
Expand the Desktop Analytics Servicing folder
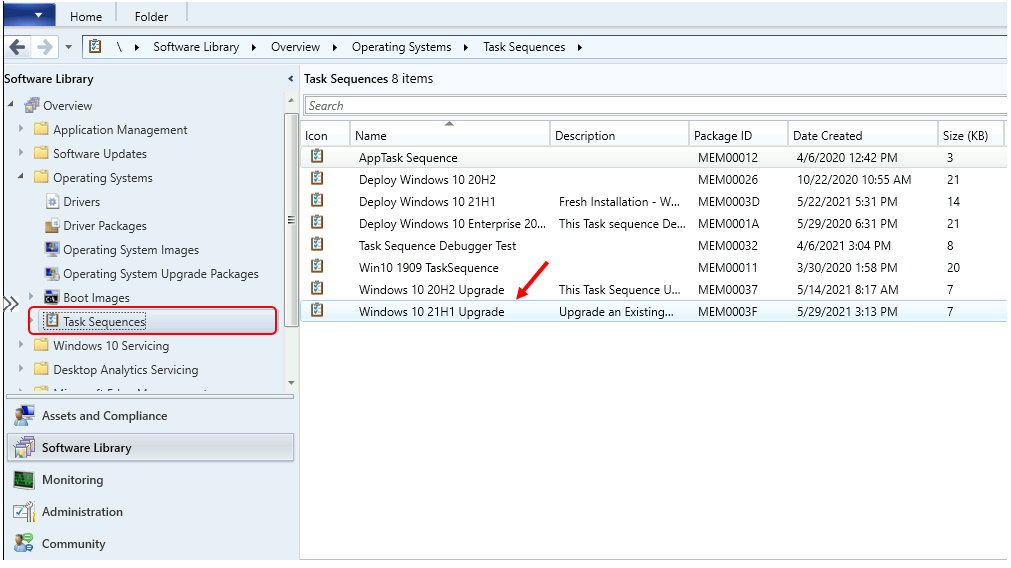tap(21, 369)
